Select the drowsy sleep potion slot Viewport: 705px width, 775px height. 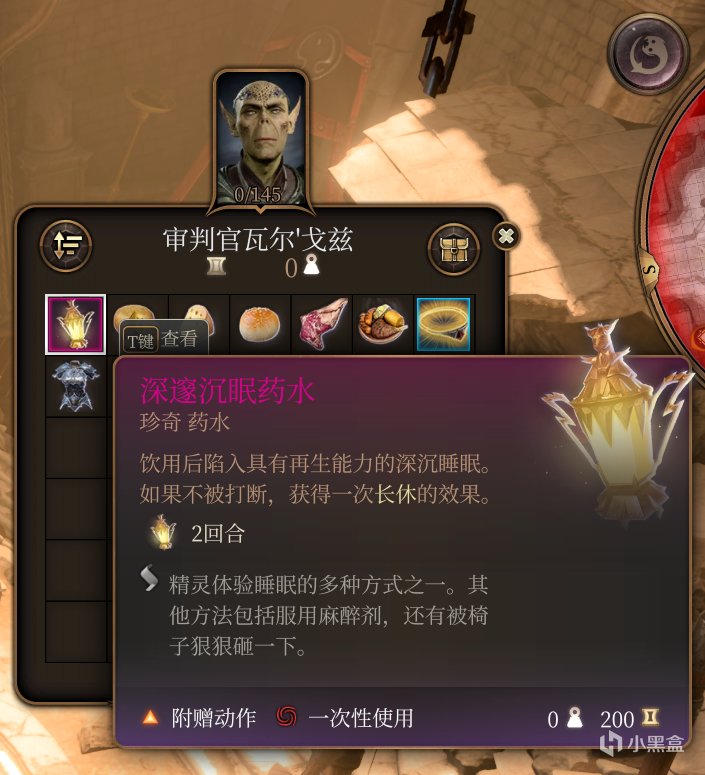[76, 324]
